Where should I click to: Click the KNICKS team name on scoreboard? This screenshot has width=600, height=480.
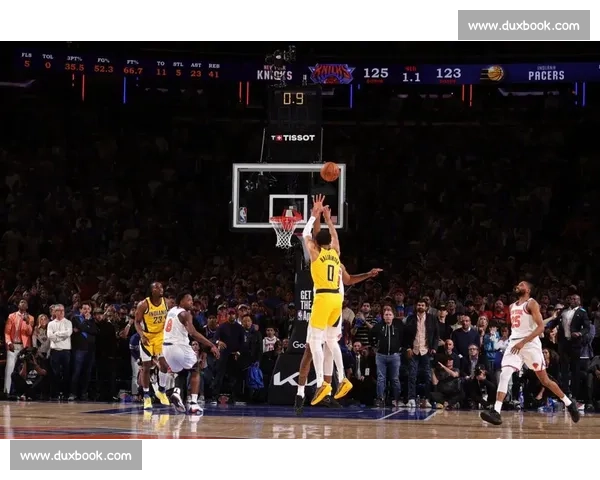coord(274,74)
